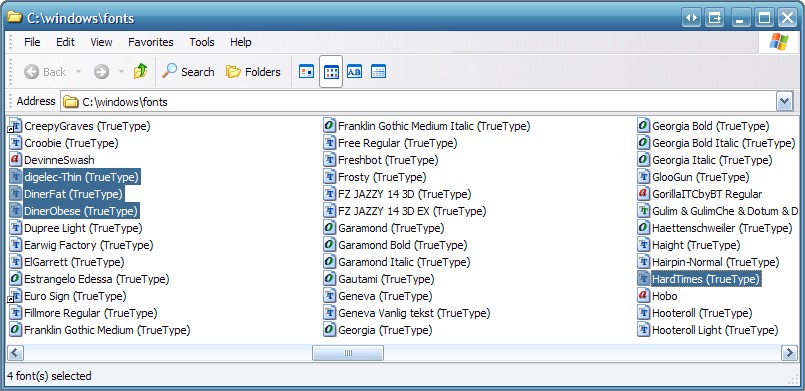
Task: Click Haettenschweiler (TrueType) font name
Action: pyautogui.click(x=722, y=228)
